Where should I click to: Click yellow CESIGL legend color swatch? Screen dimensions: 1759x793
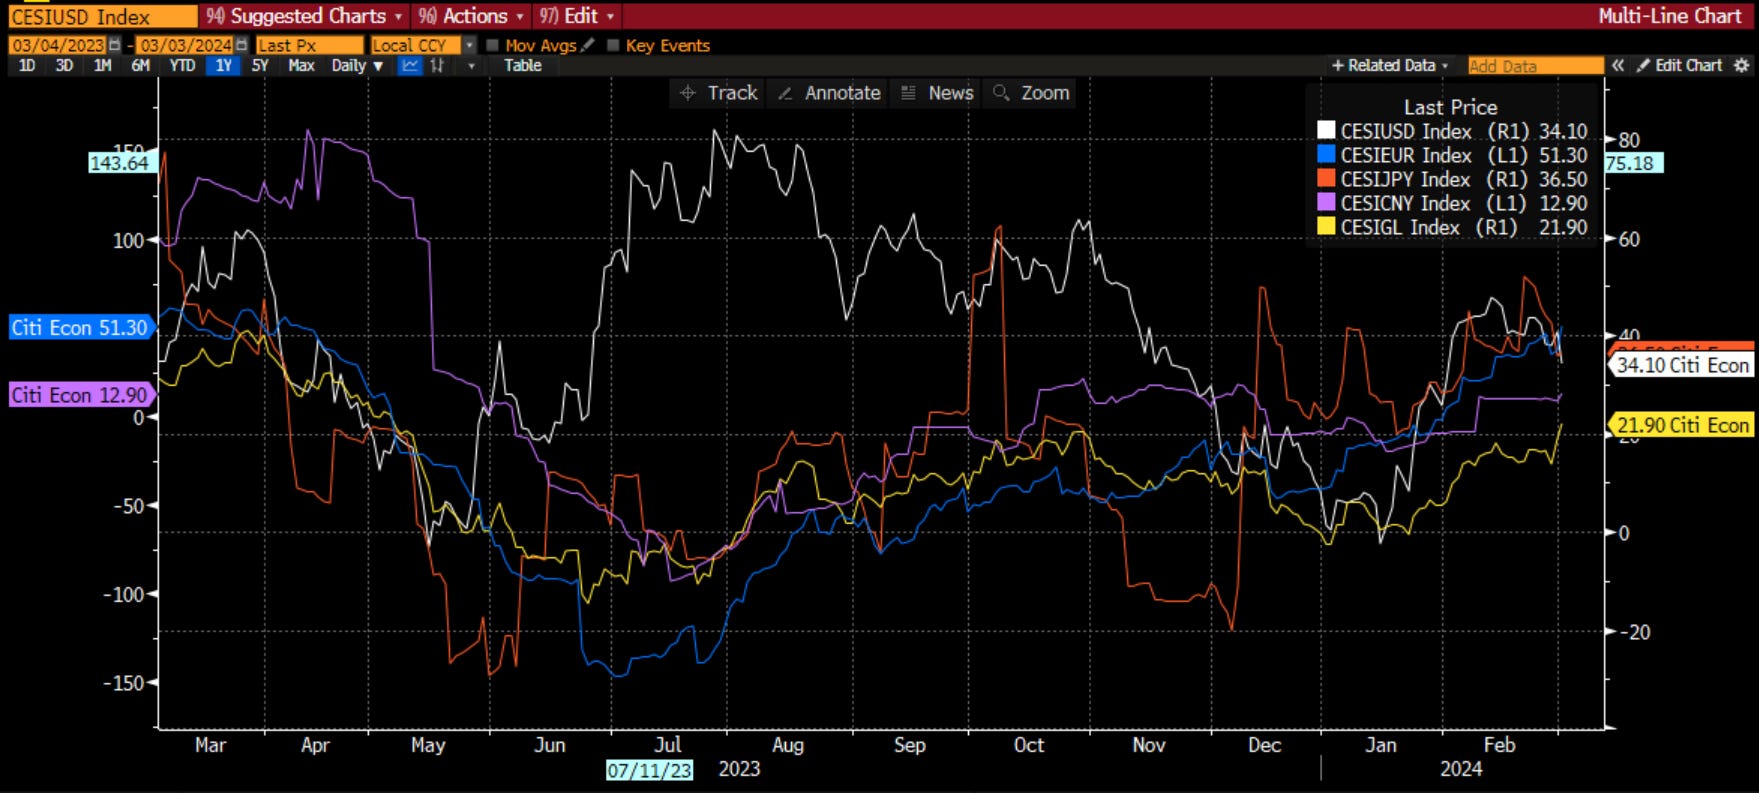pos(1326,227)
